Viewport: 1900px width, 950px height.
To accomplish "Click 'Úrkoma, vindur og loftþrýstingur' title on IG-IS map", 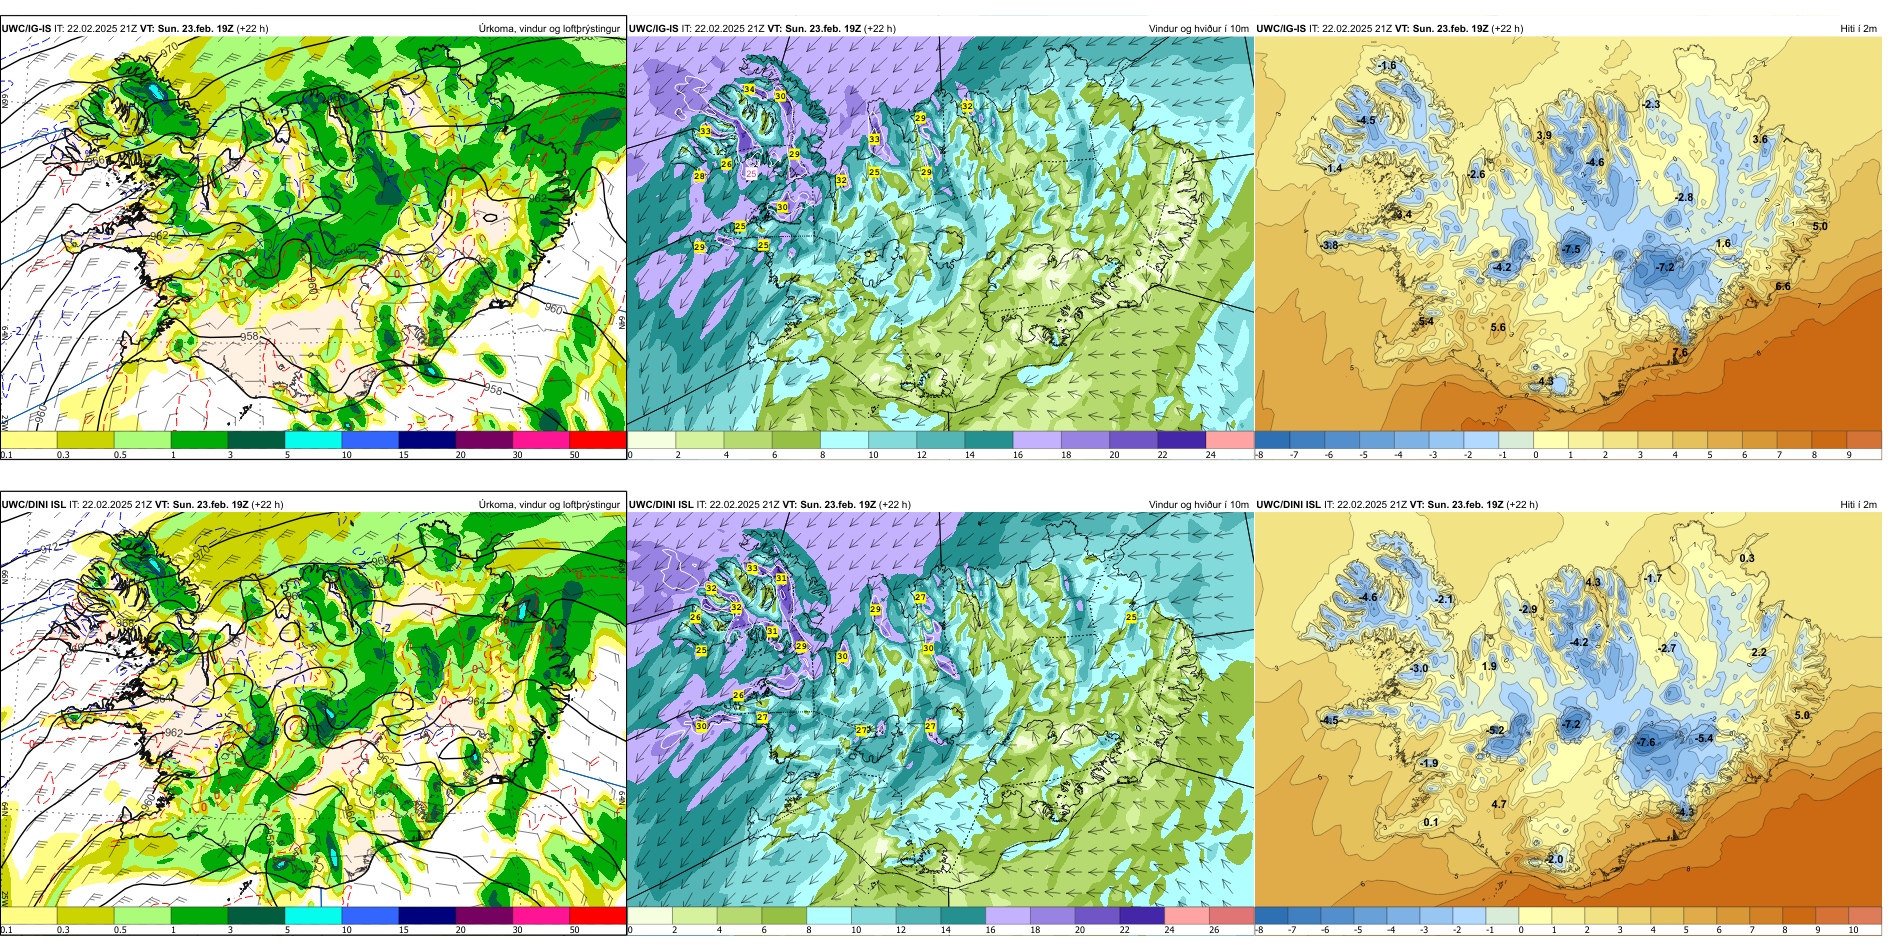I will pyautogui.click(x=549, y=29).
